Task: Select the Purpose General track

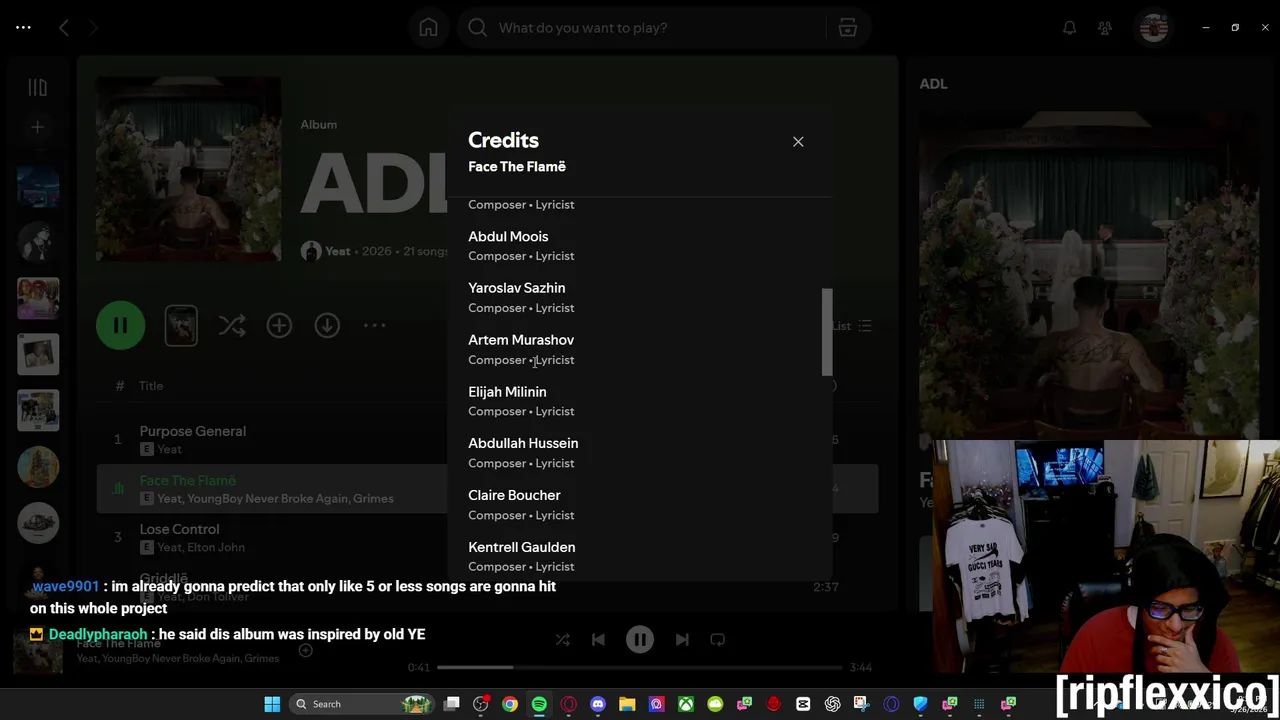Action: click(x=192, y=431)
